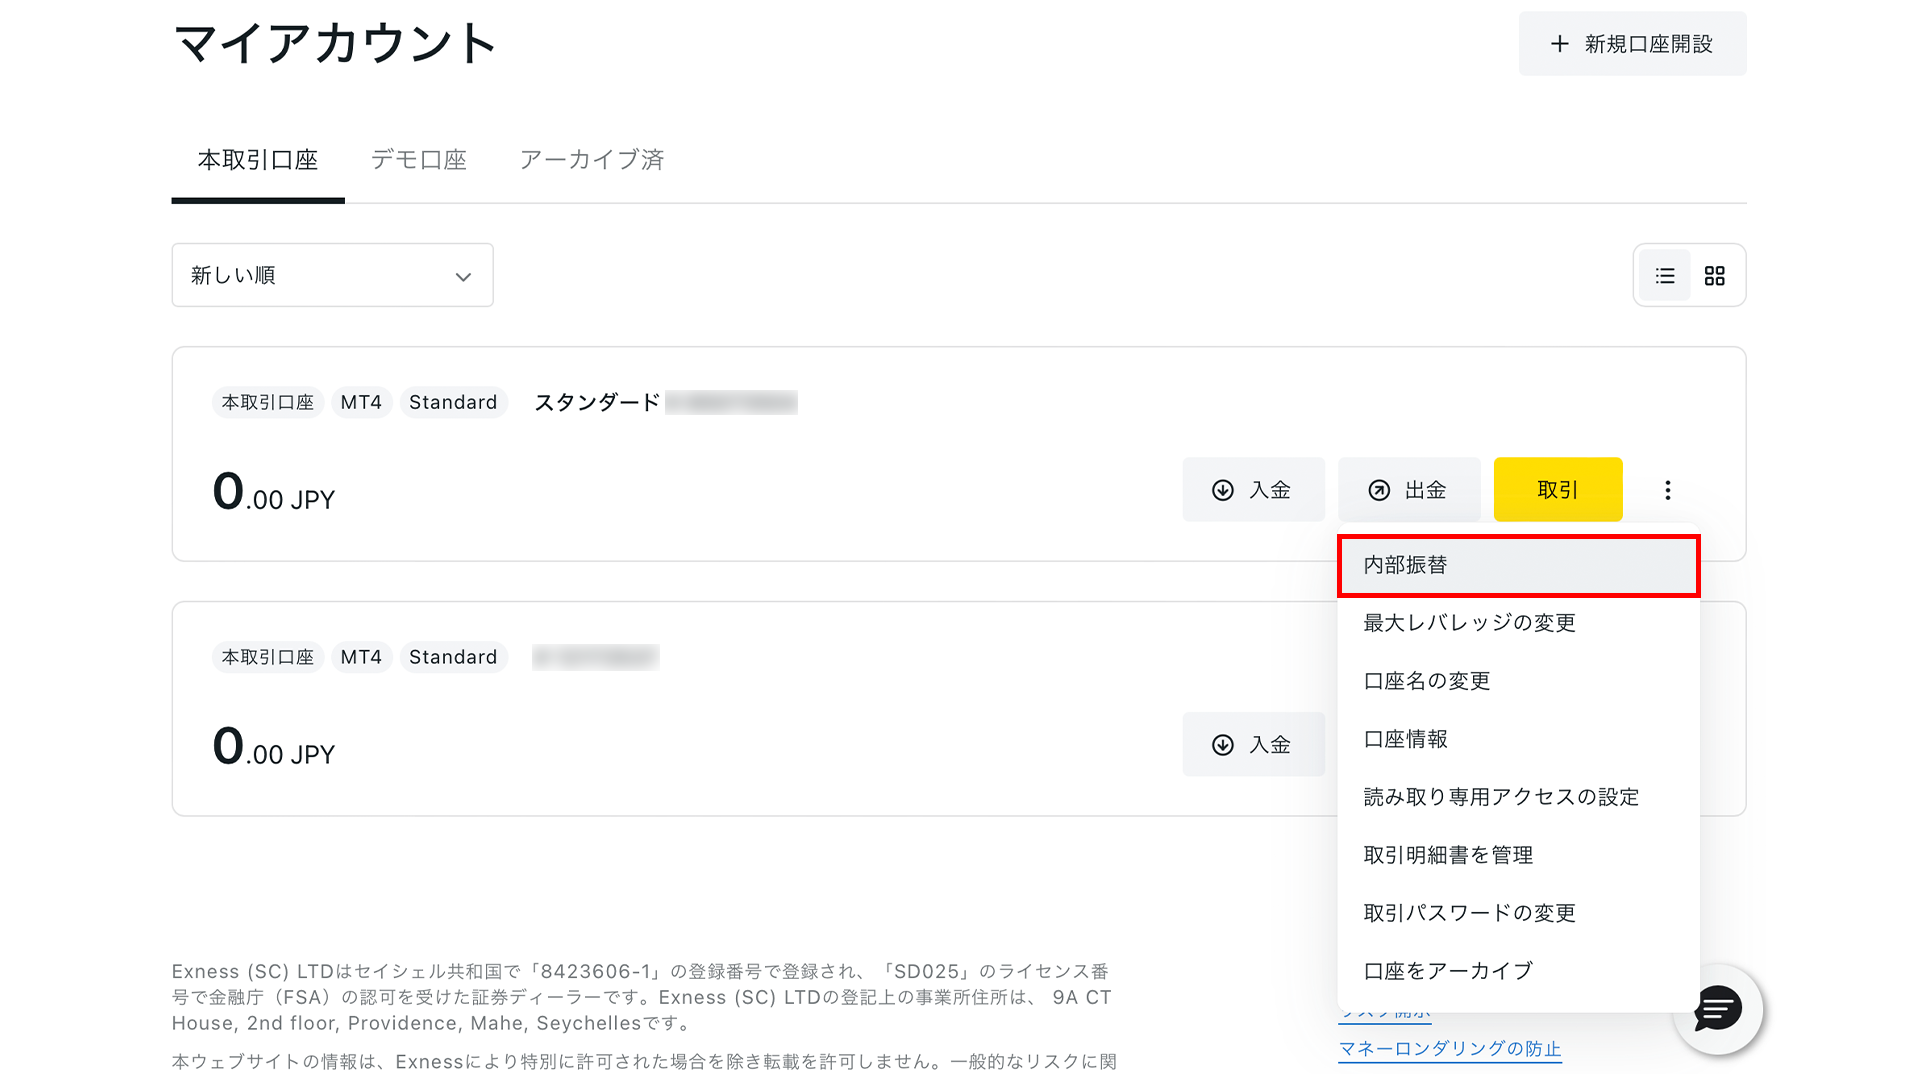Click the three-dot more options icon
The width and height of the screenshot is (1920, 1080).
coord(1667,490)
